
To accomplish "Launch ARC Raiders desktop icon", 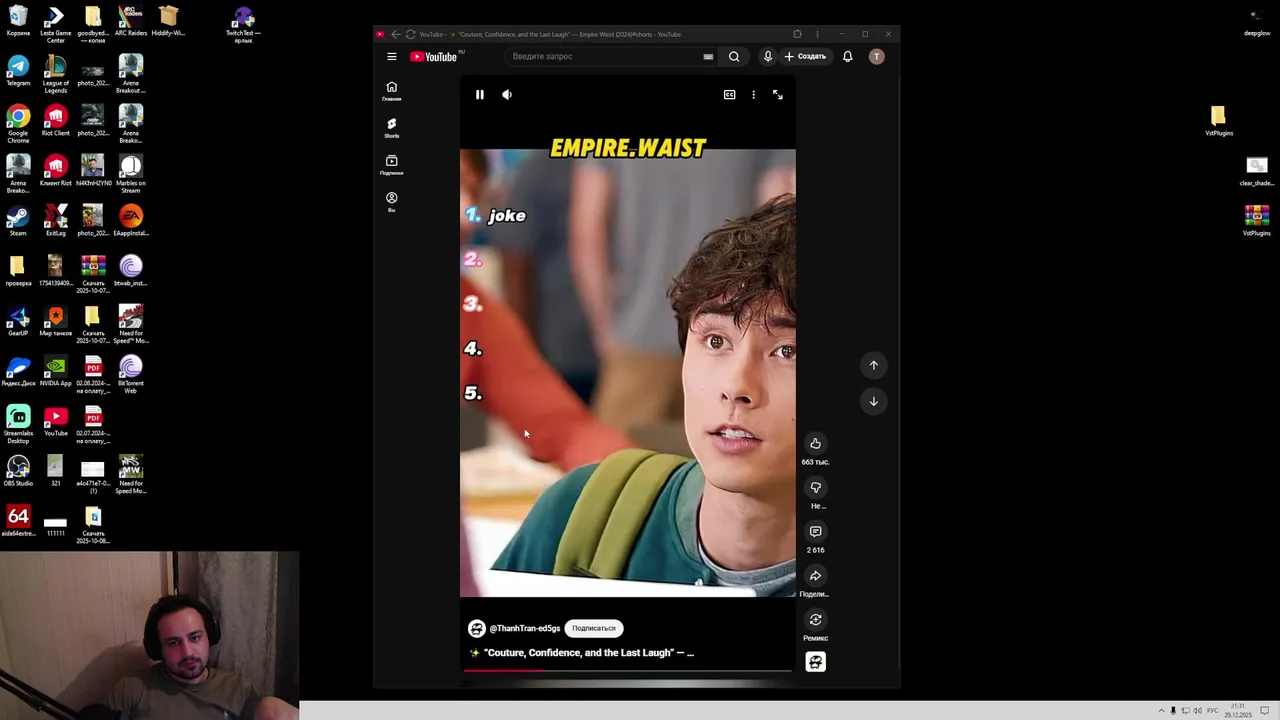I will coord(131,22).
